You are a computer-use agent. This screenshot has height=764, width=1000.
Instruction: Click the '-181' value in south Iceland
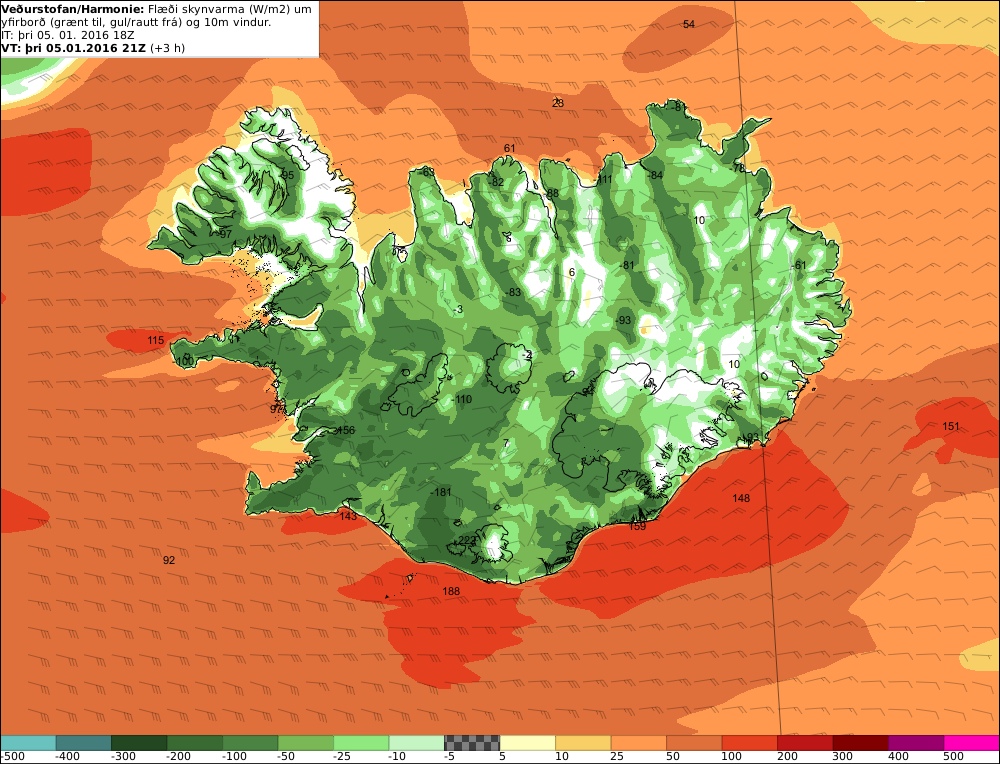(x=441, y=492)
